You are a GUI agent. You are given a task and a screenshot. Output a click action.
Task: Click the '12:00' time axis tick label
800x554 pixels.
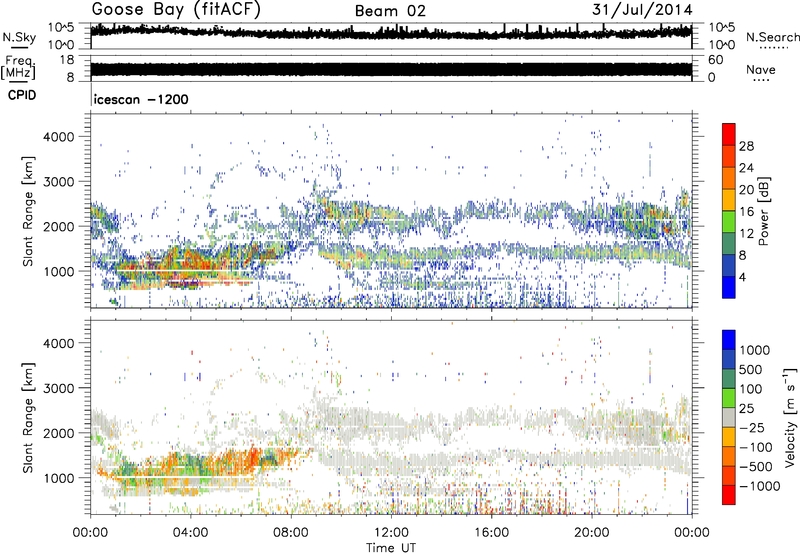click(391, 533)
